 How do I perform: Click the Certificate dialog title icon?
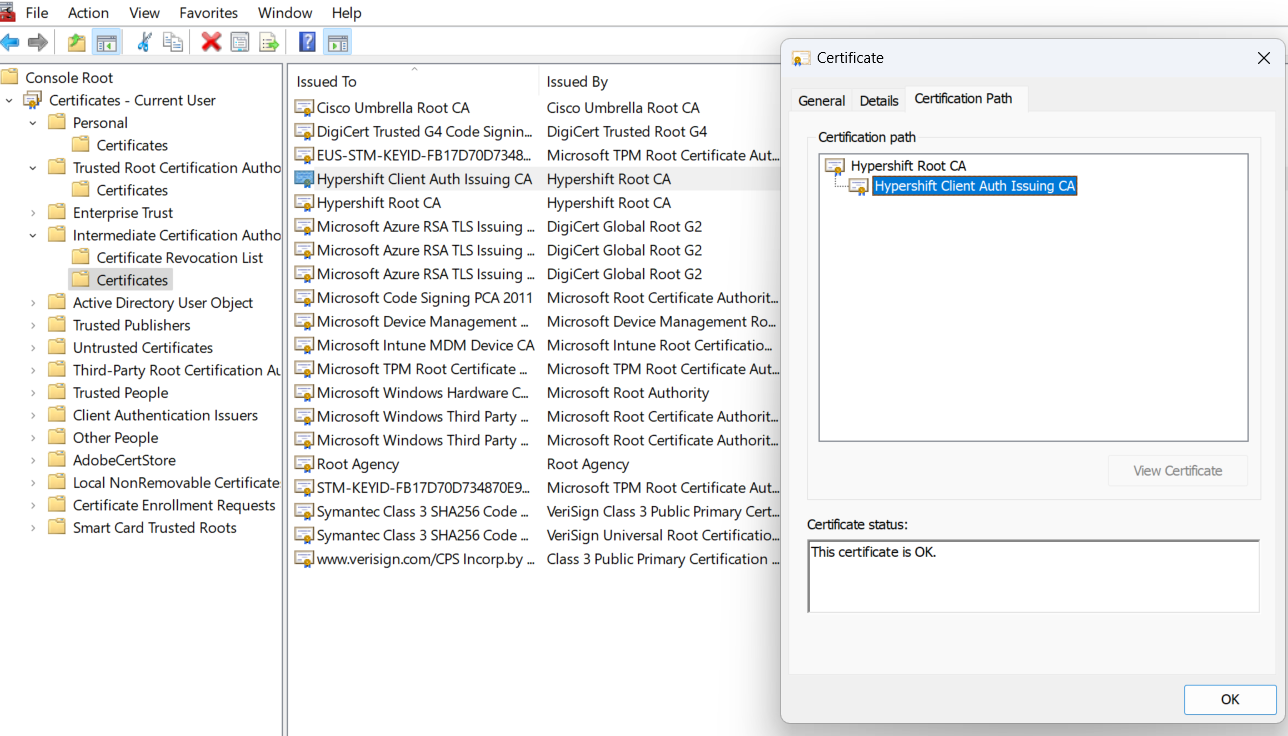click(801, 58)
